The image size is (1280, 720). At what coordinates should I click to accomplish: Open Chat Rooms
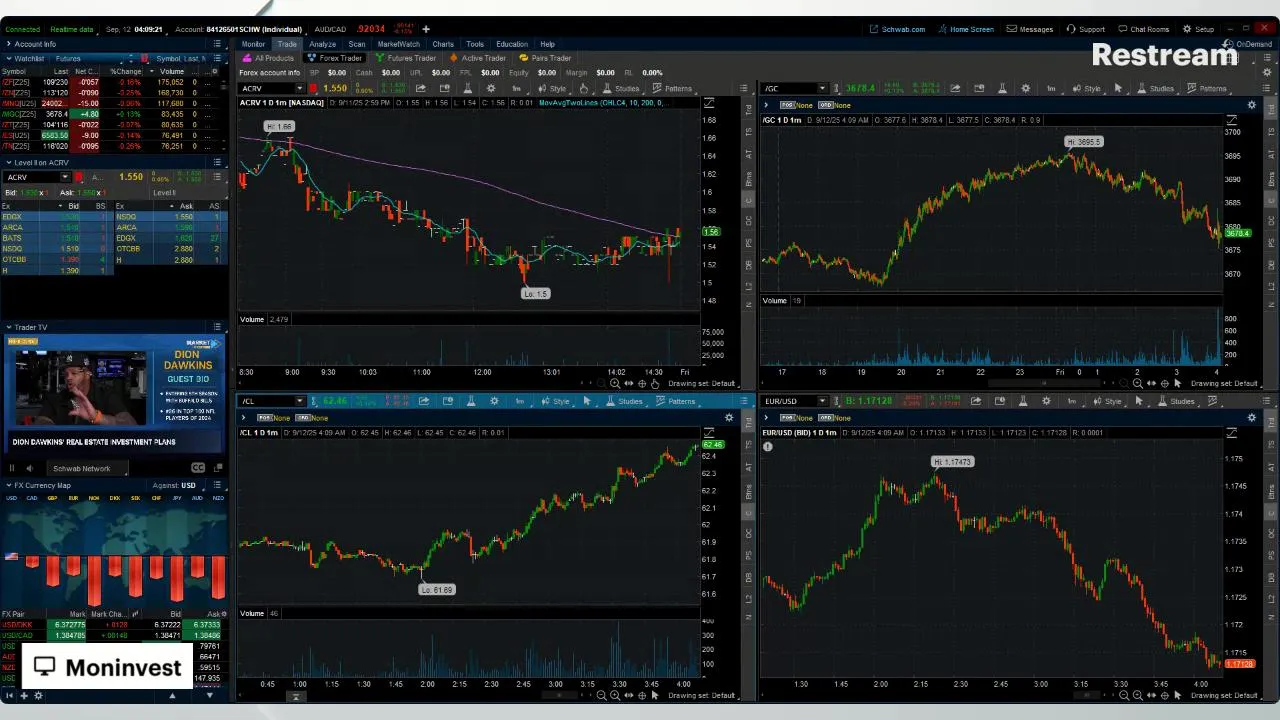(1144, 29)
